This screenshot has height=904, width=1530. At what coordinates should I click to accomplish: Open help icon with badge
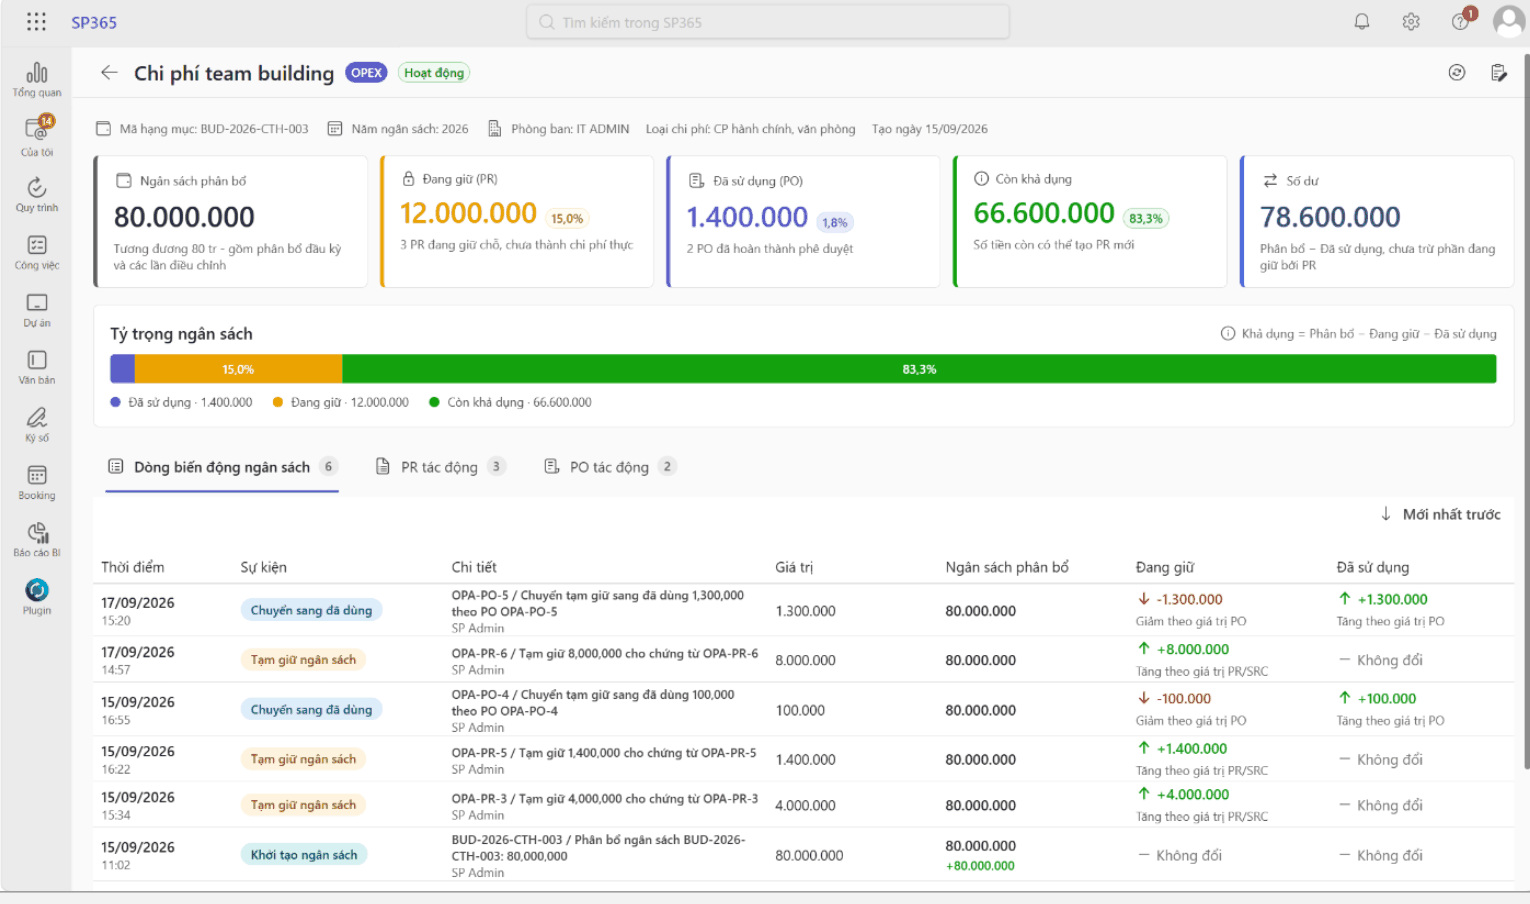click(1461, 21)
